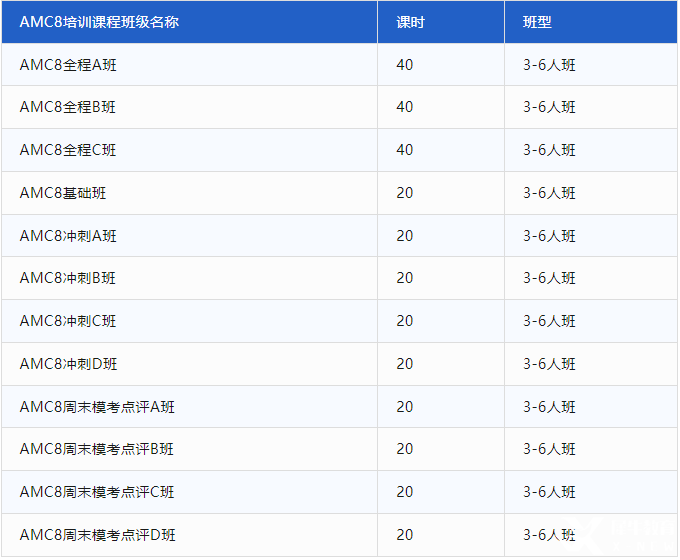This screenshot has height=560, width=680.
Task: Click '3-6人班' in the 周末模考点评C班 row
Action: point(549,491)
